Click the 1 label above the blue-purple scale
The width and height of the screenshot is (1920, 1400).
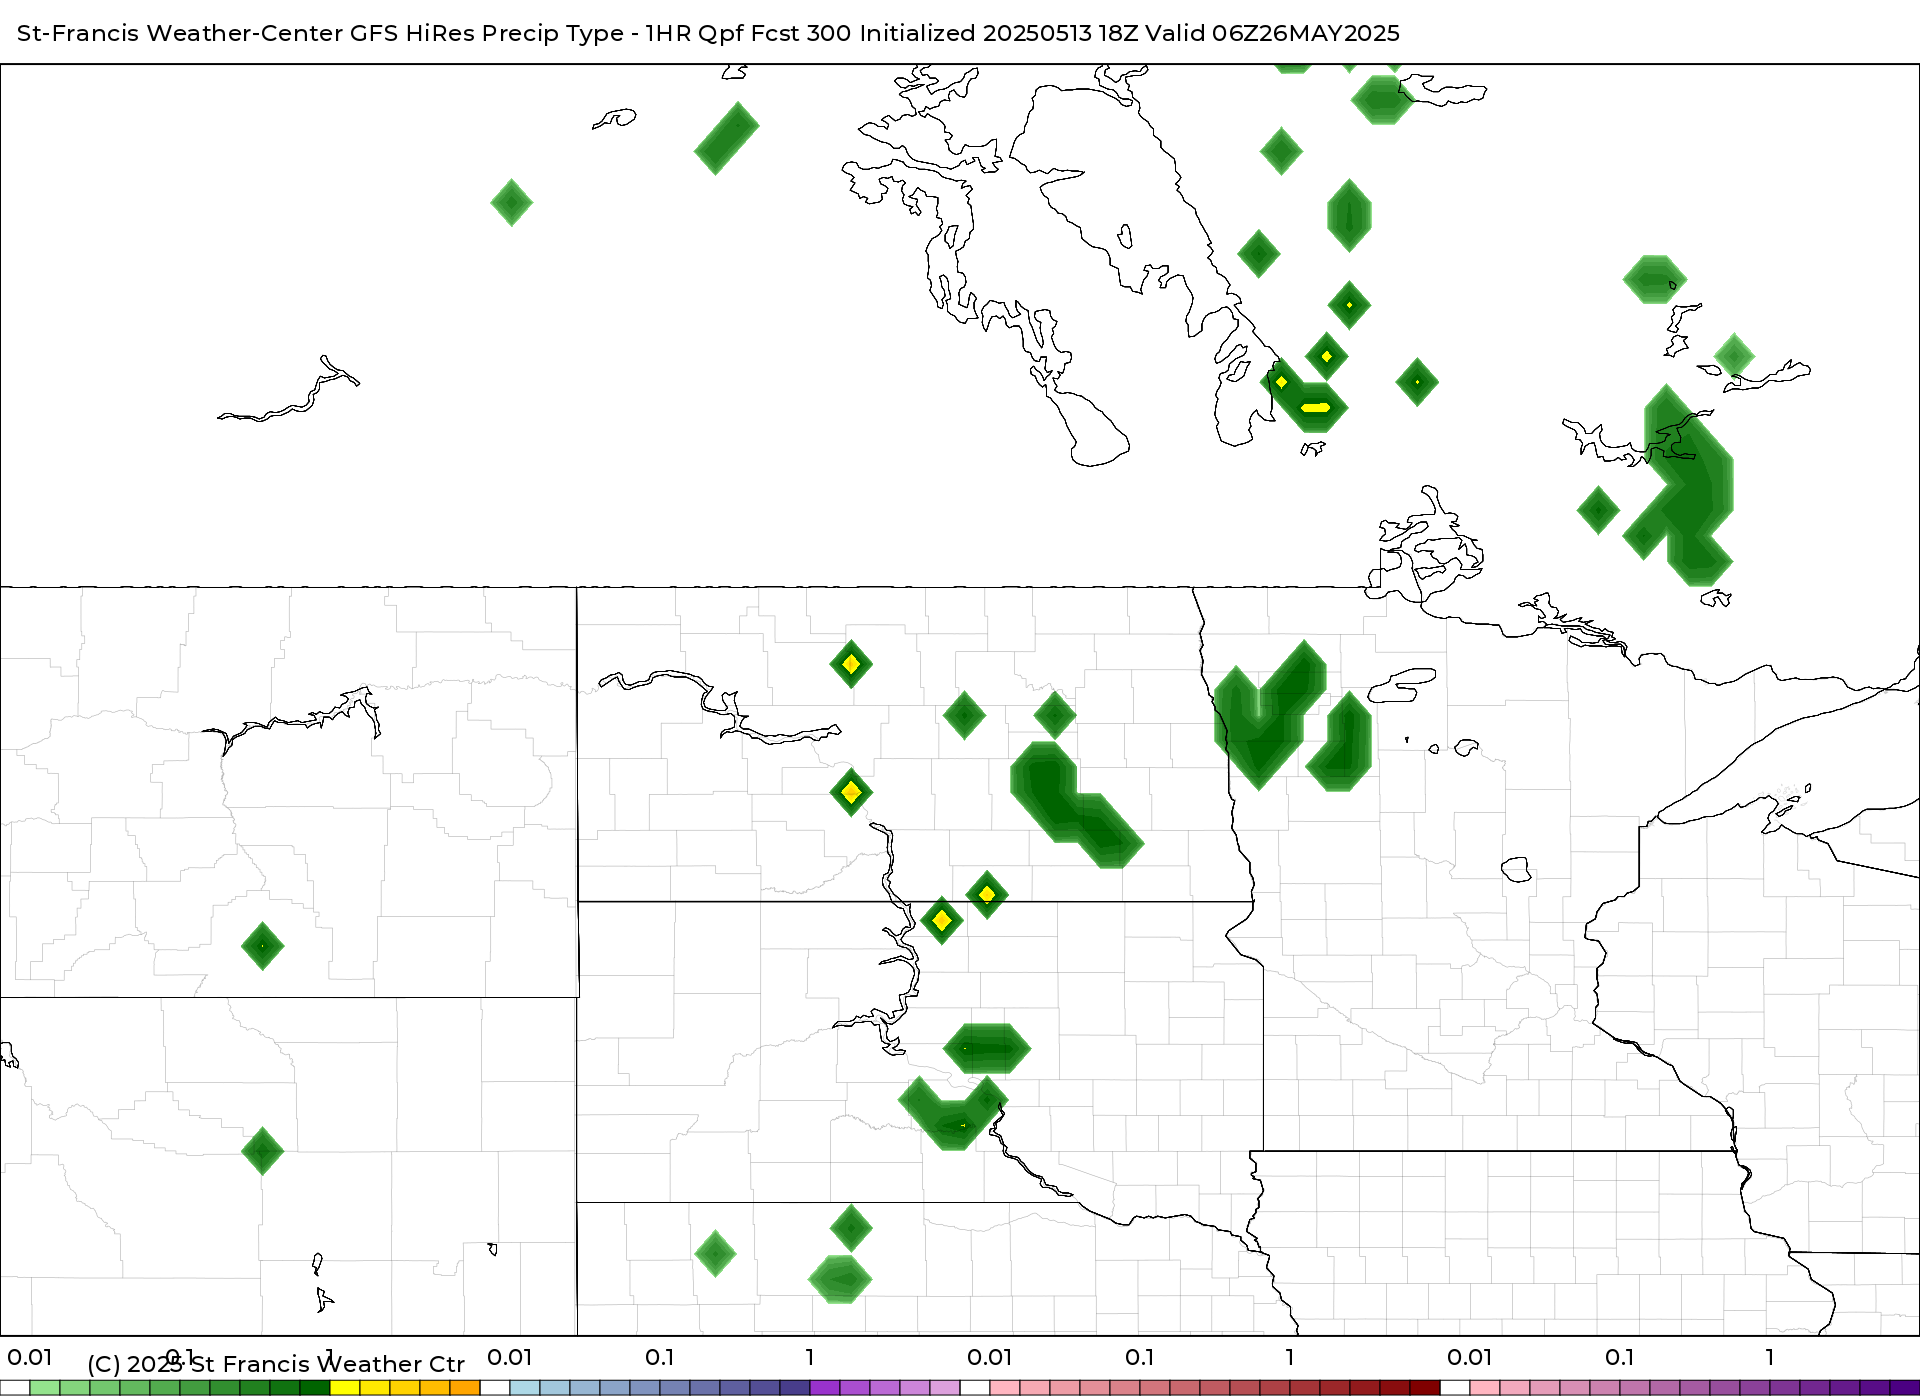pyautogui.click(x=810, y=1358)
